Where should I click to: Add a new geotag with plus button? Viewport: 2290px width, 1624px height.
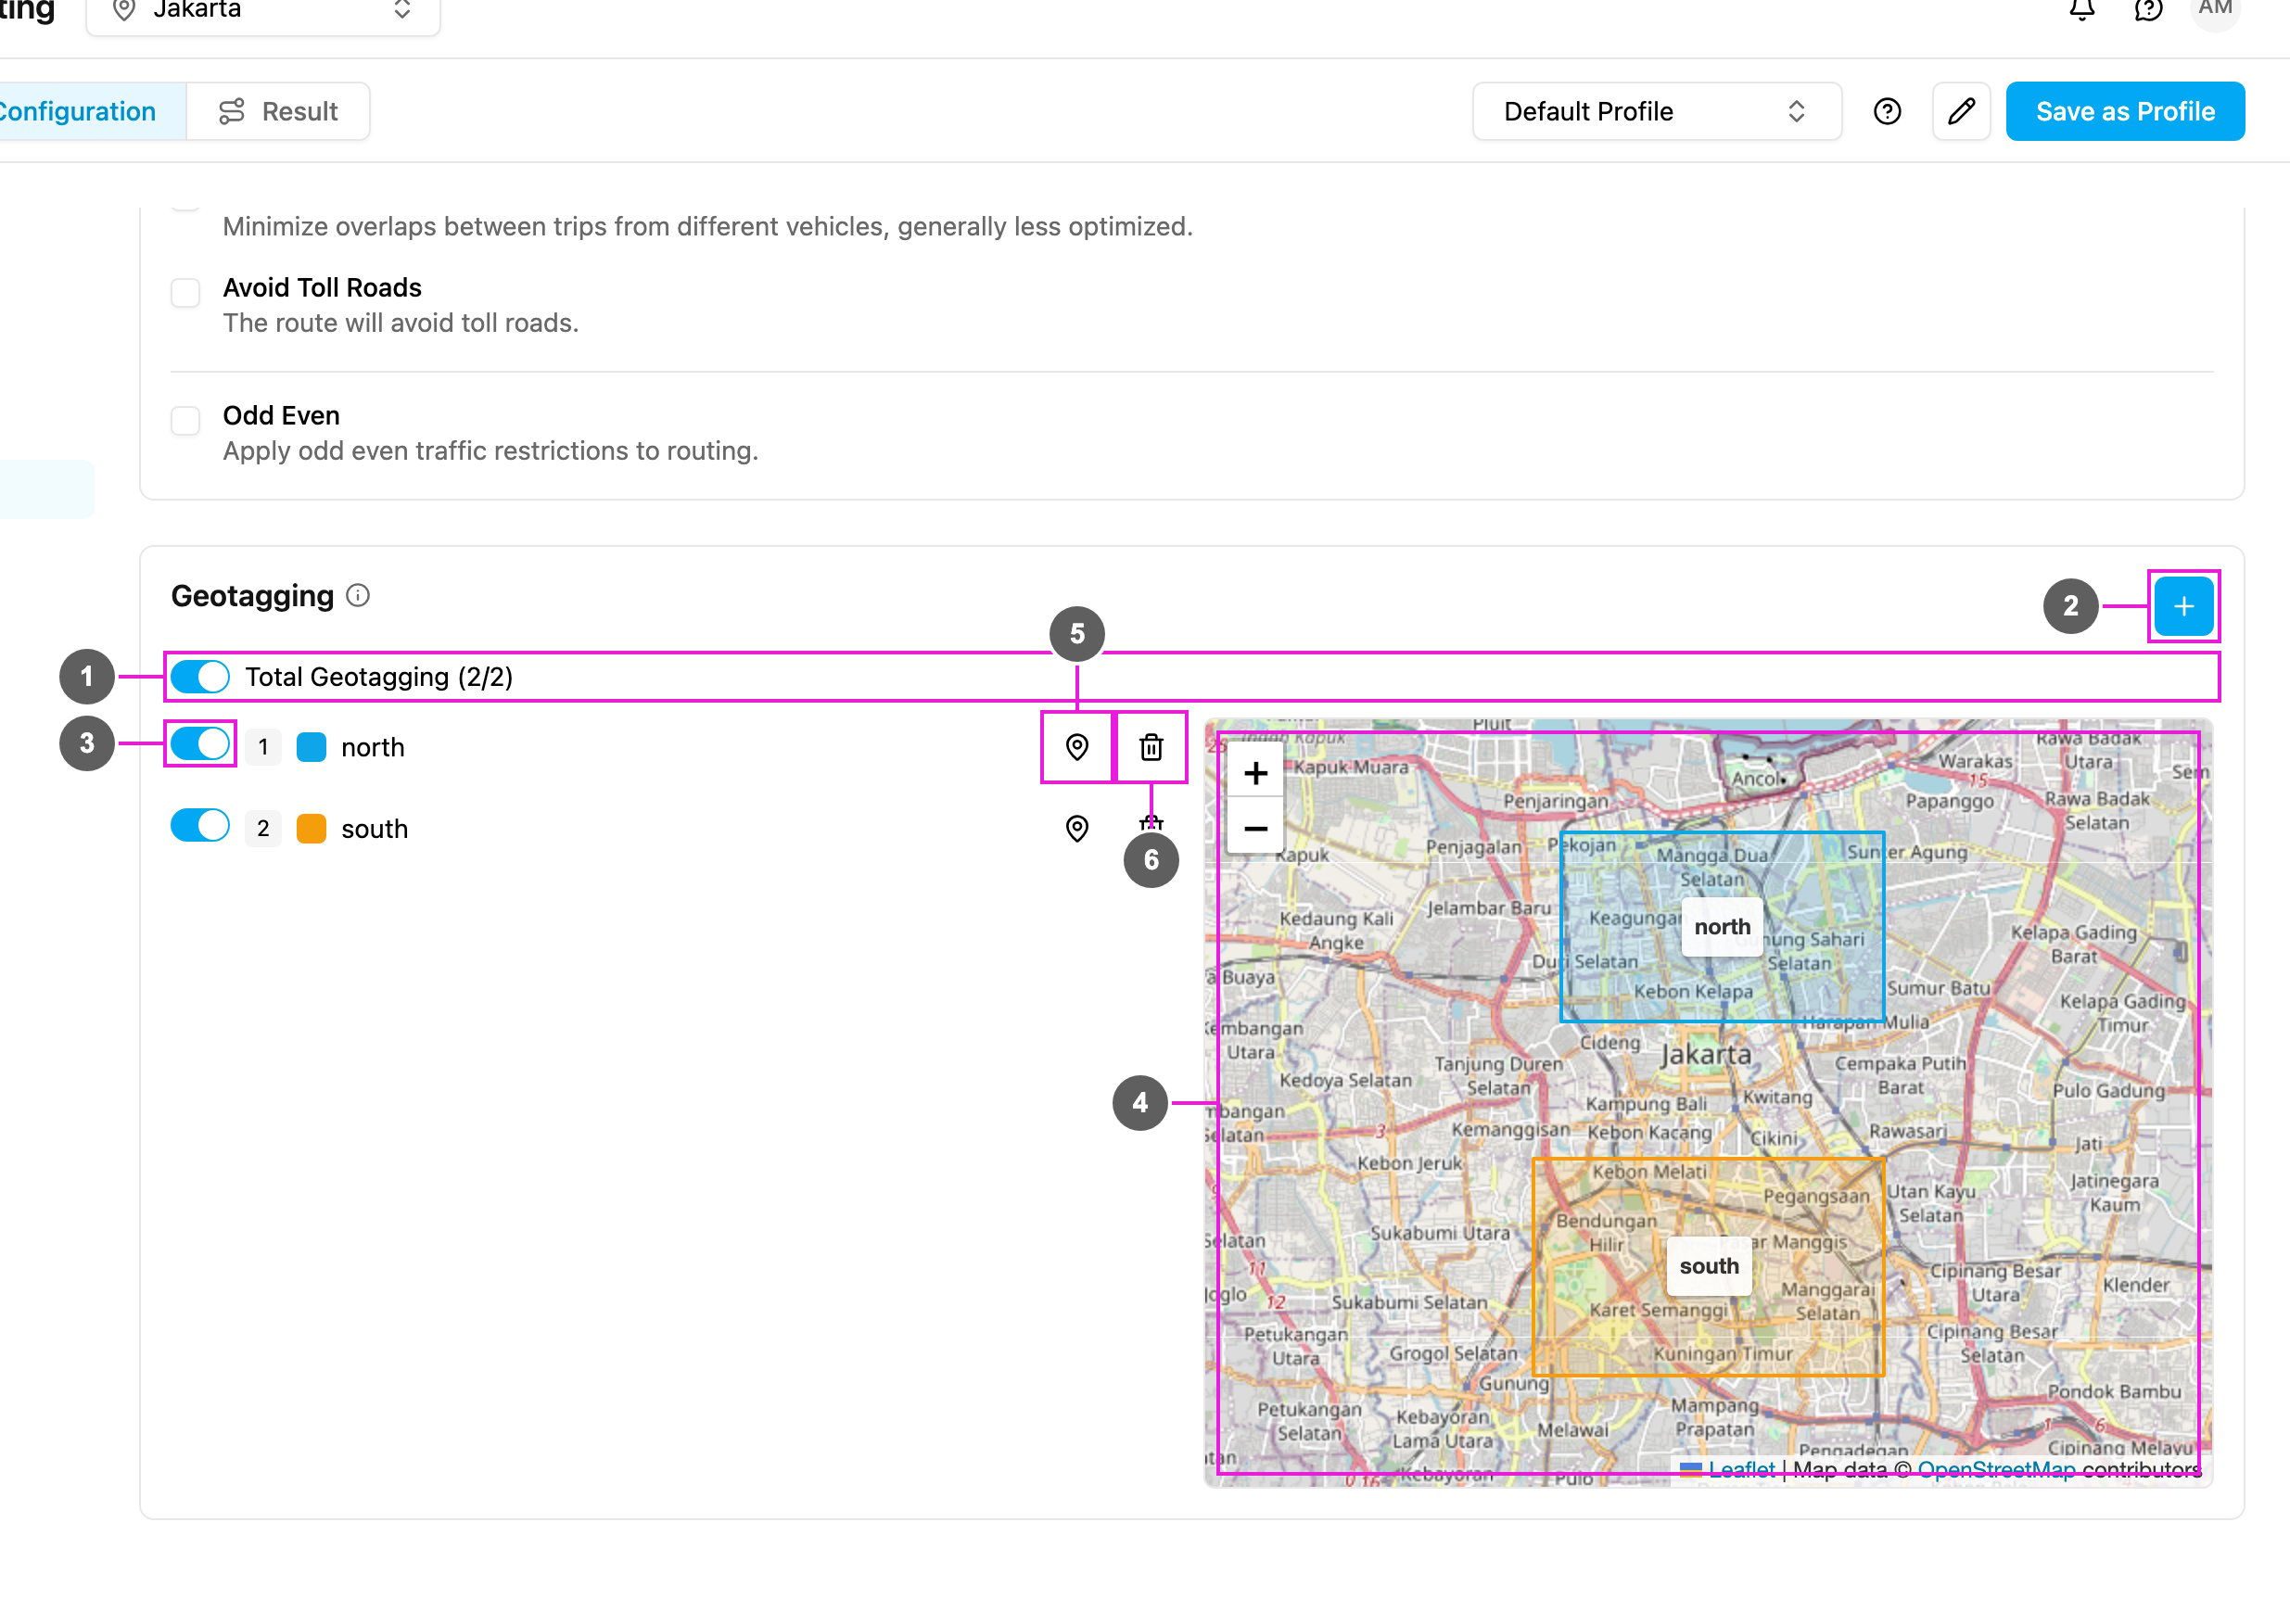click(2183, 606)
